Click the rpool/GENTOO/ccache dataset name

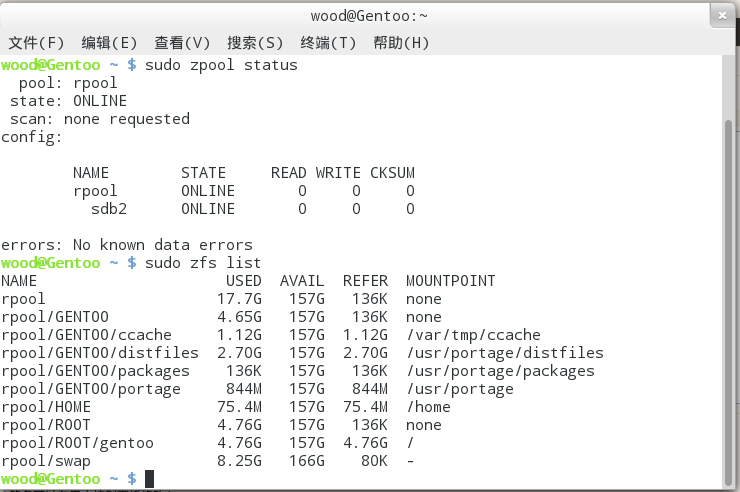(86, 335)
